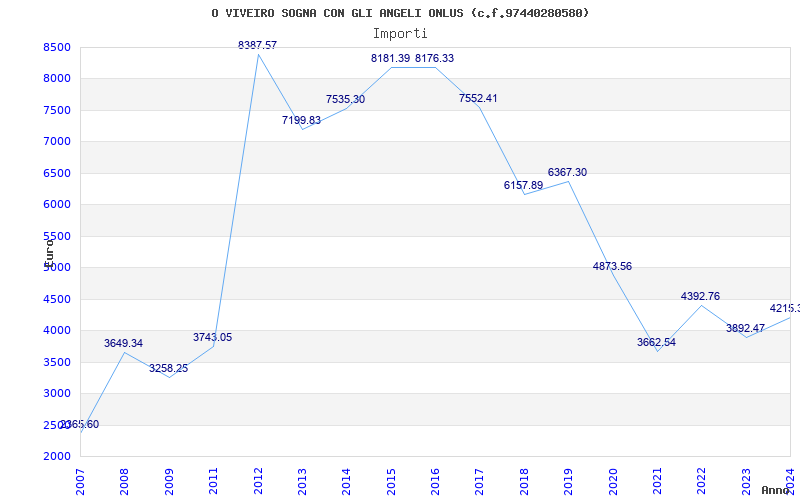Click data label 8181.39

coord(390,58)
